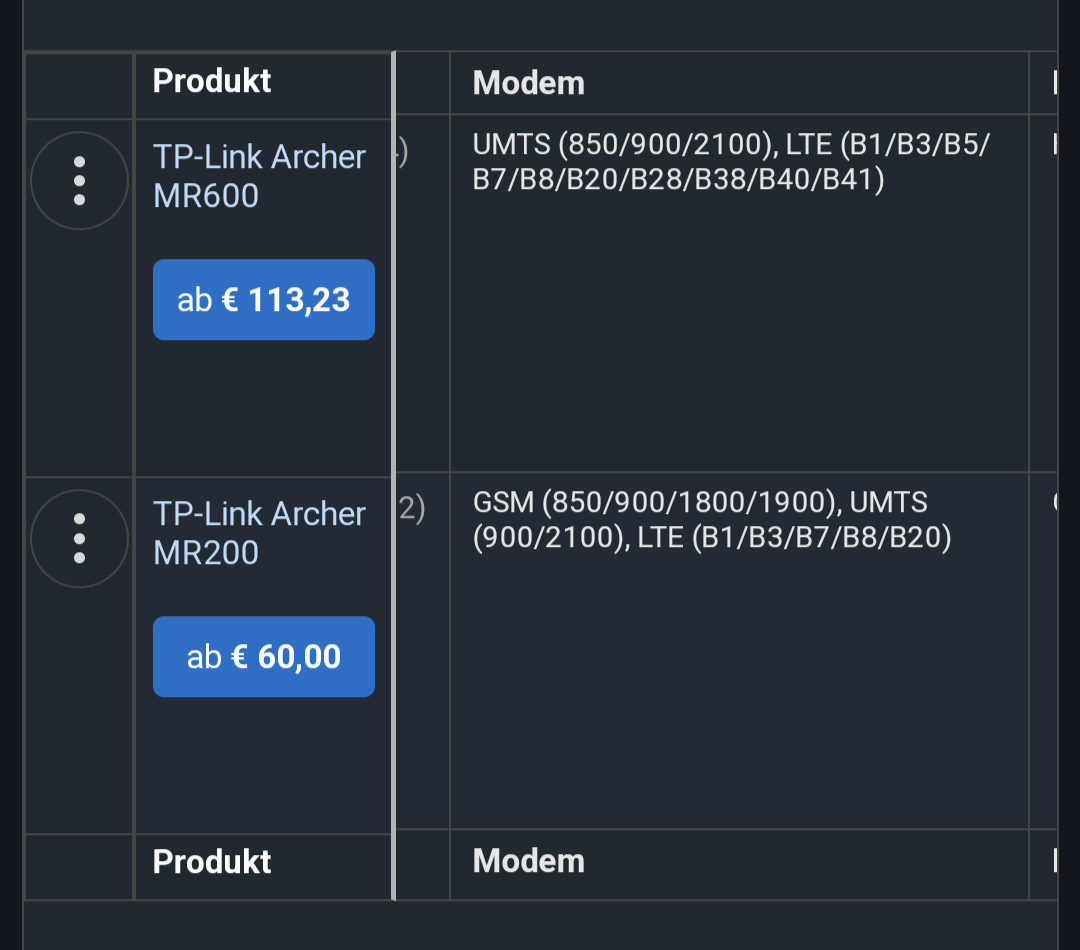Click the empty footer cell left of bottom Produkt
The image size is (1080, 950).
tap(79, 866)
